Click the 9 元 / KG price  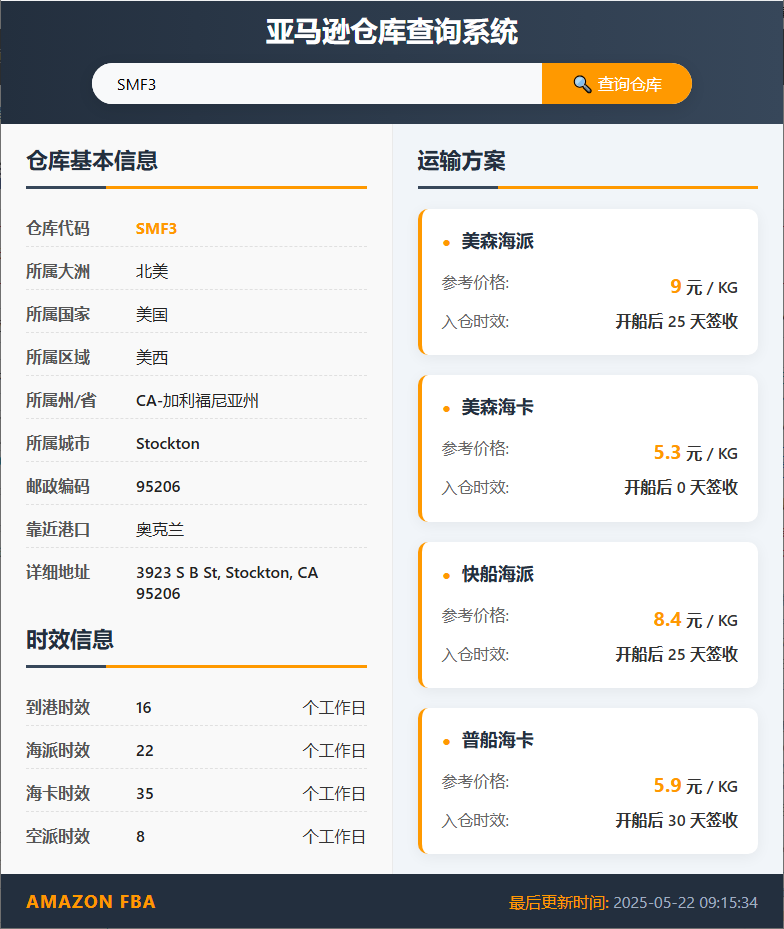click(x=704, y=287)
